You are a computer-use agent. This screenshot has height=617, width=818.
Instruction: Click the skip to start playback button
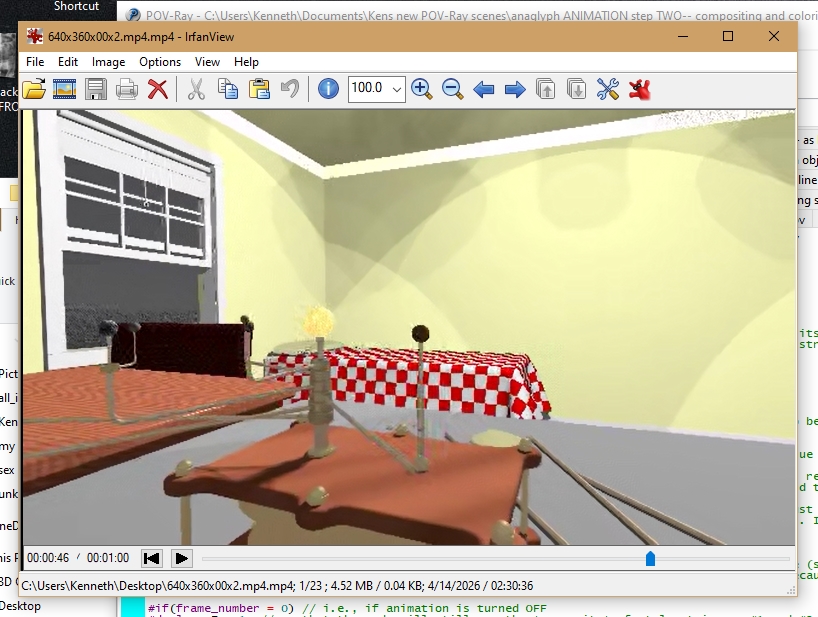click(151, 558)
